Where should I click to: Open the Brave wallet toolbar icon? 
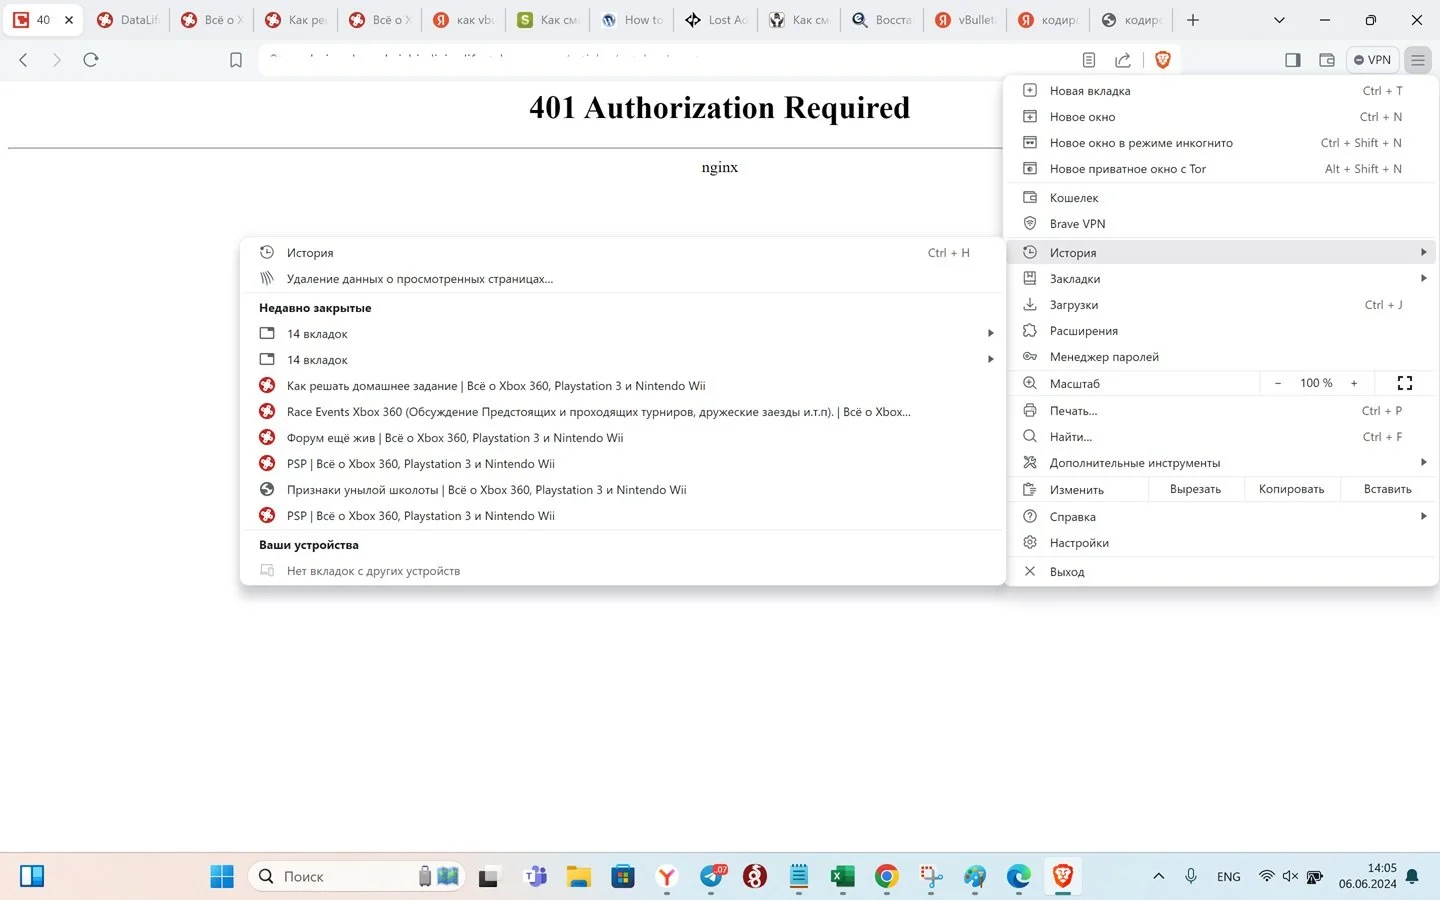[1327, 60]
